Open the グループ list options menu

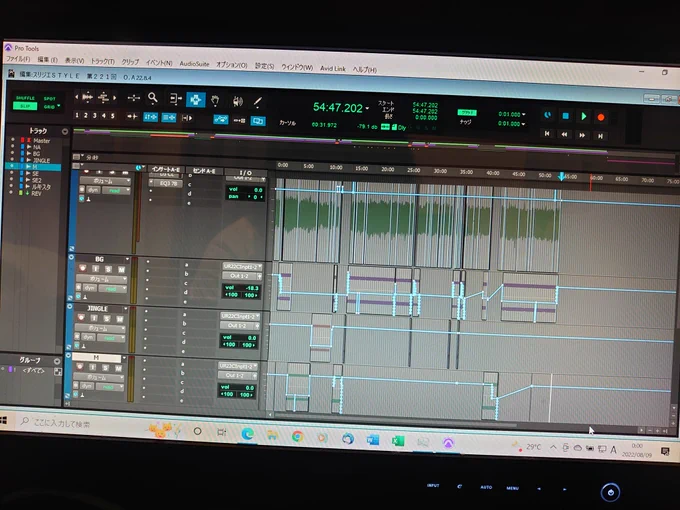[56, 361]
